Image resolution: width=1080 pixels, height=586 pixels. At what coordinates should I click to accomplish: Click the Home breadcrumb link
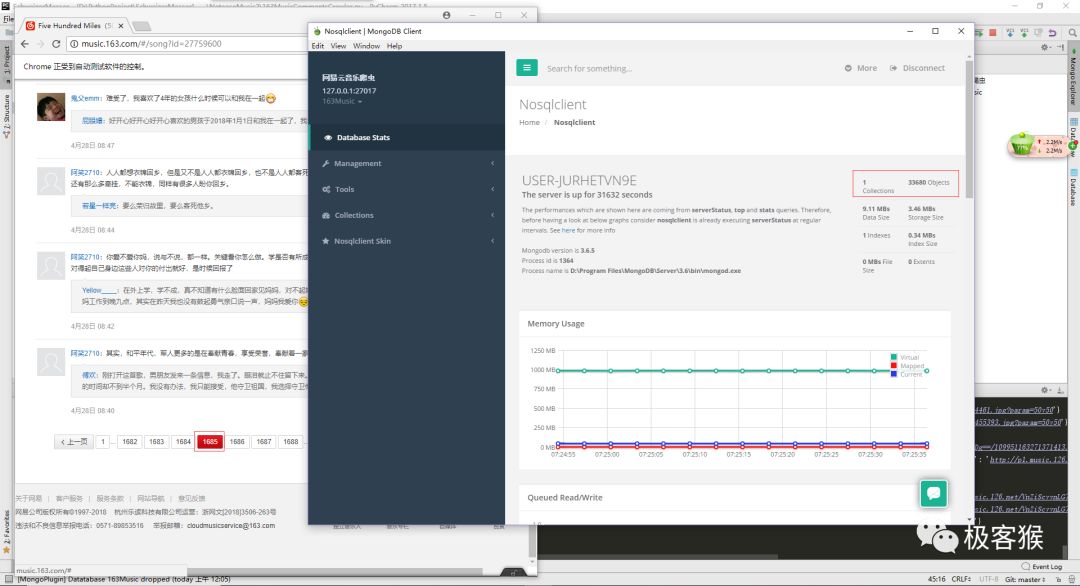(x=529, y=123)
